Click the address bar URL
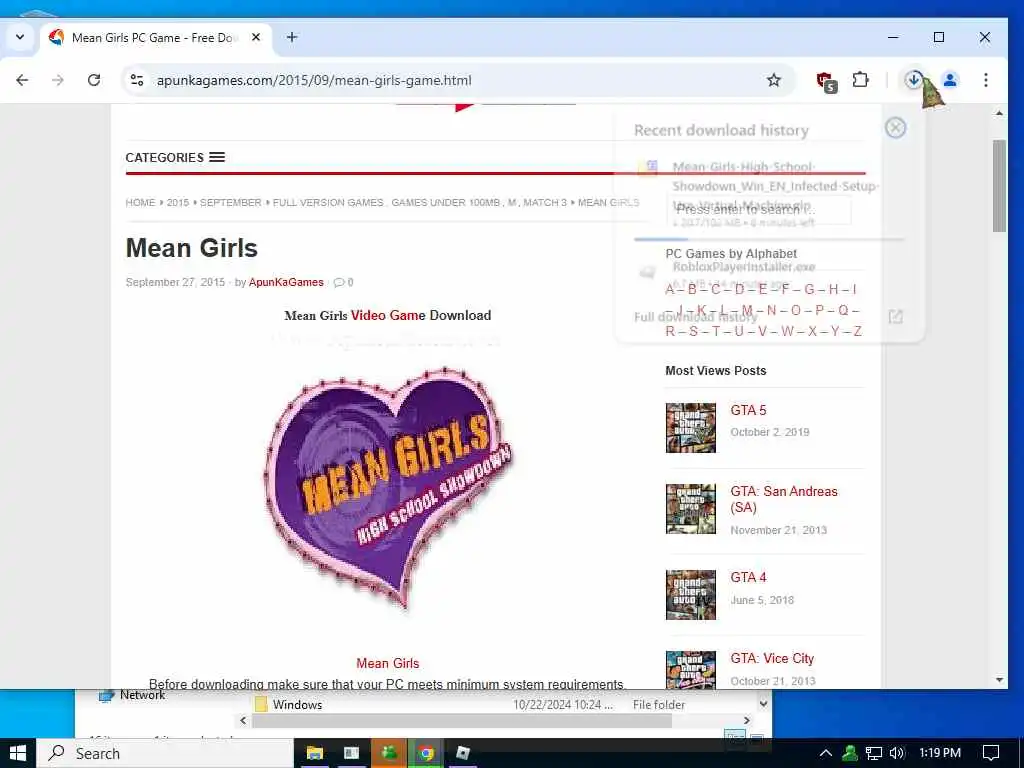 click(314, 80)
